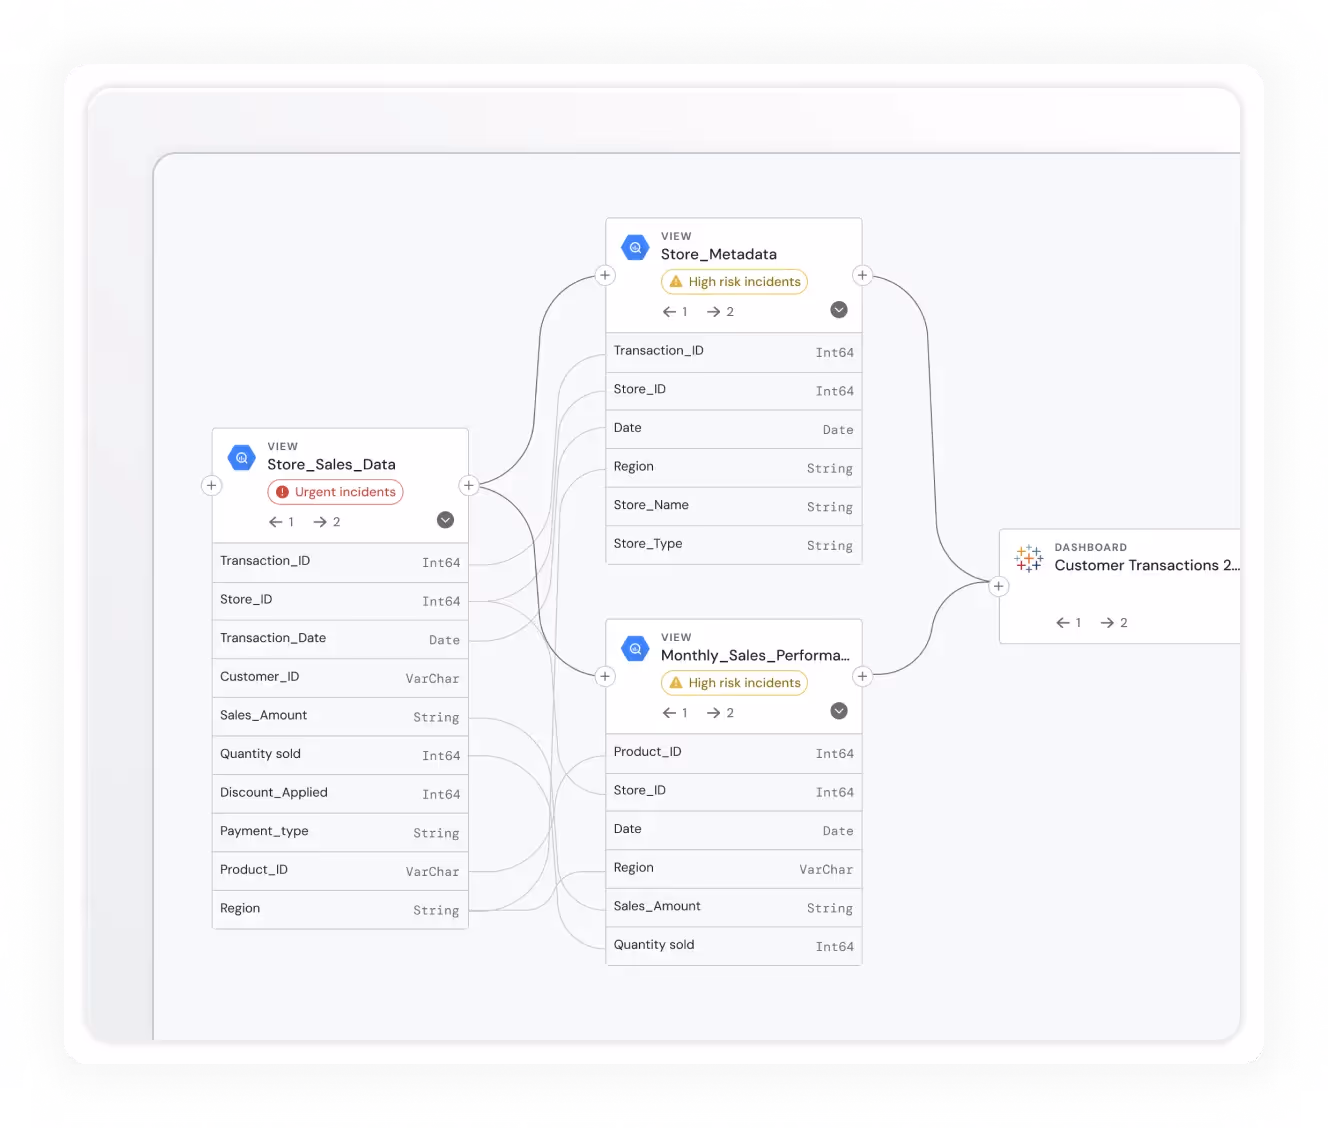Select Store_Type column row
This screenshot has width=1328, height=1128.
click(734, 545)
